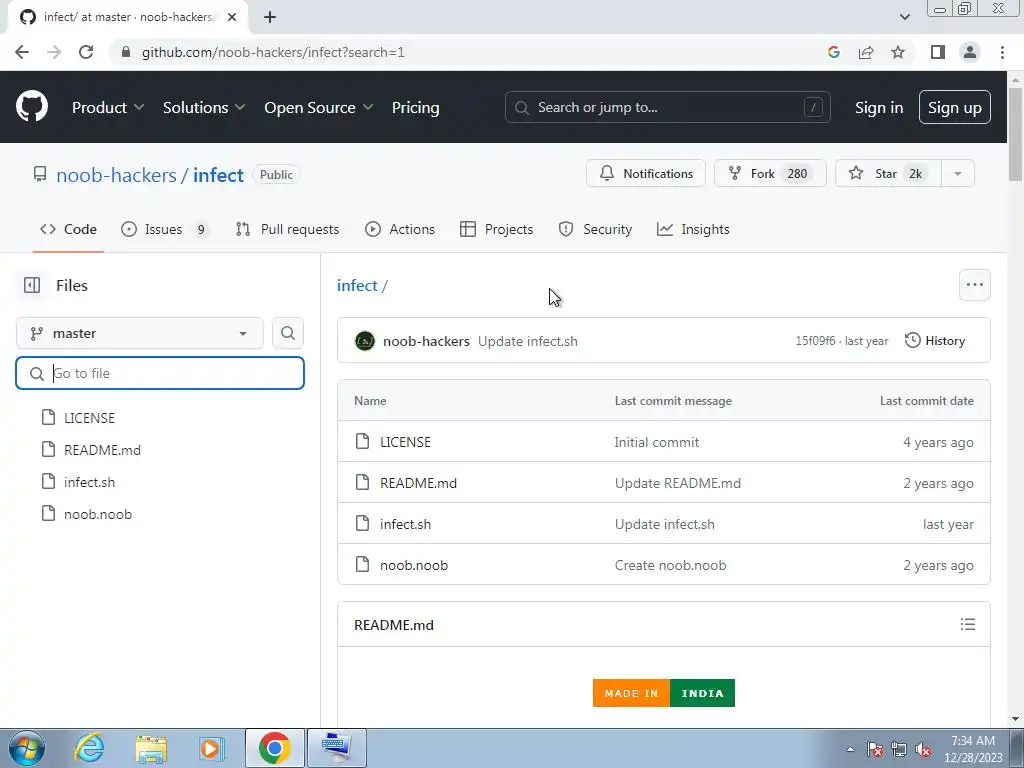Screen dimensions: 1024x768
Task: Click the Sign up button
Action: (x=954, y=107)
